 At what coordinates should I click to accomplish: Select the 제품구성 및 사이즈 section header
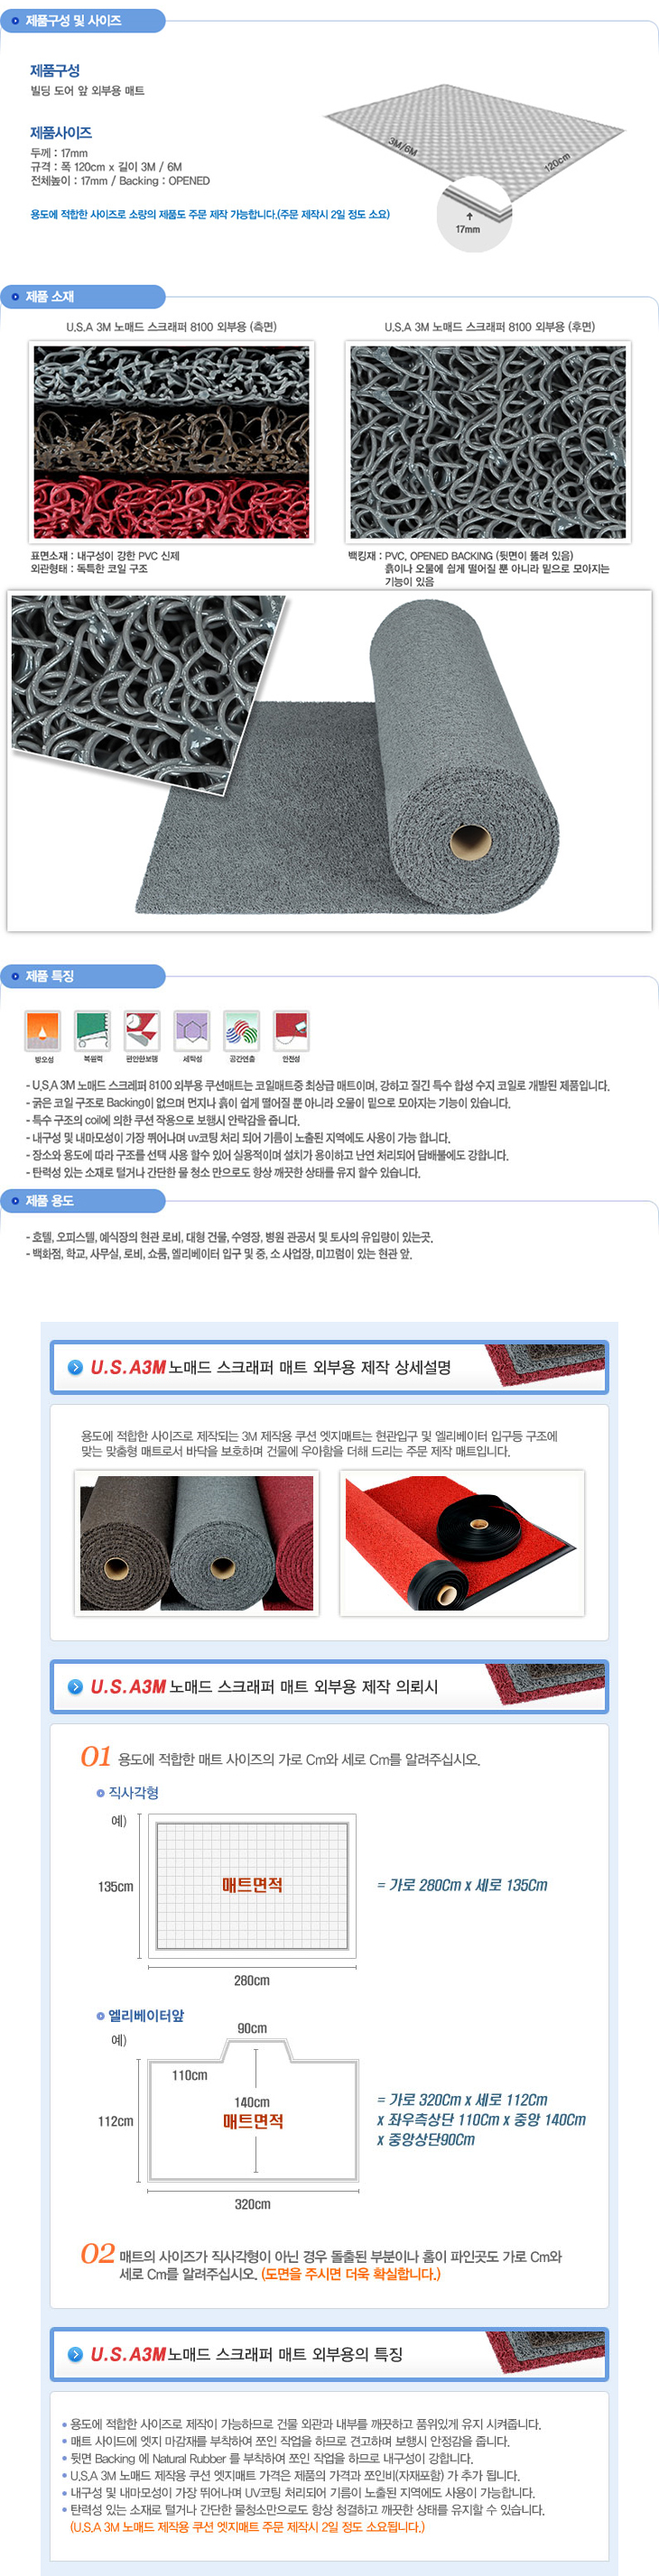click(83, 20)
